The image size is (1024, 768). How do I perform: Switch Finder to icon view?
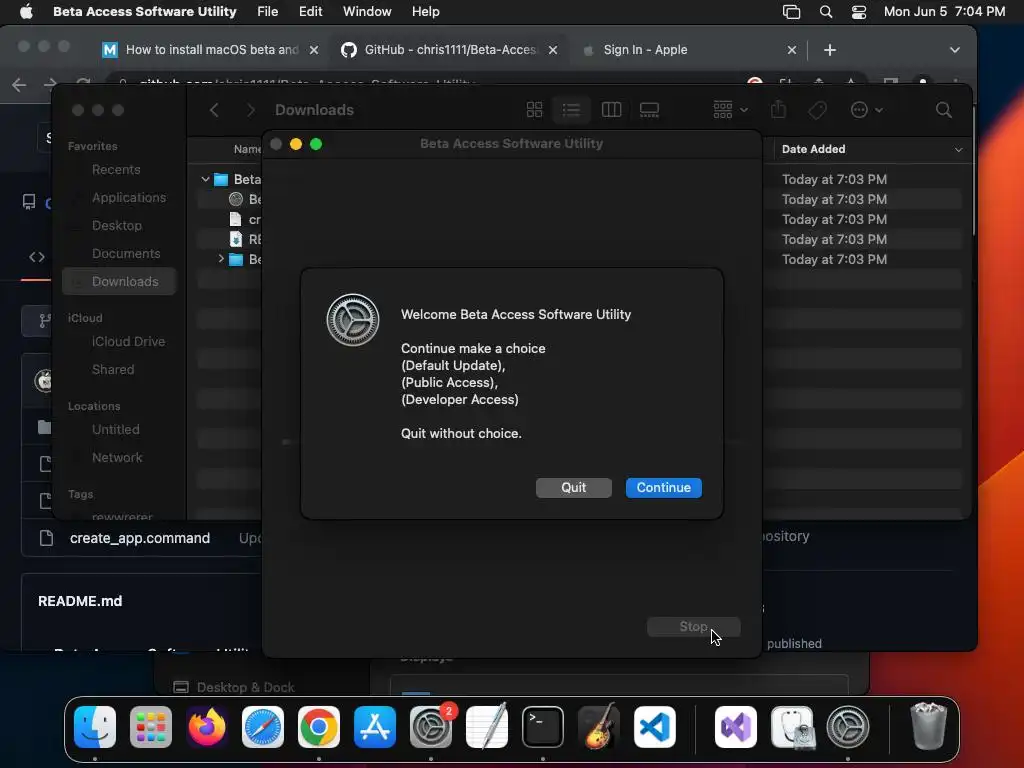(534, 110)
